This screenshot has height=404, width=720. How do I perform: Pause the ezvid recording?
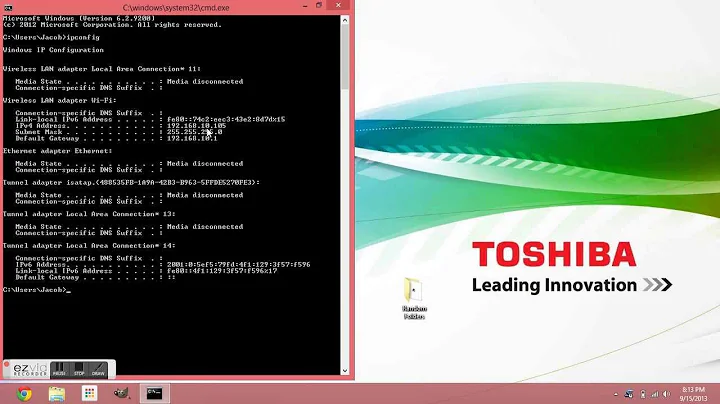pyautogui.click(x=59, y=369)
